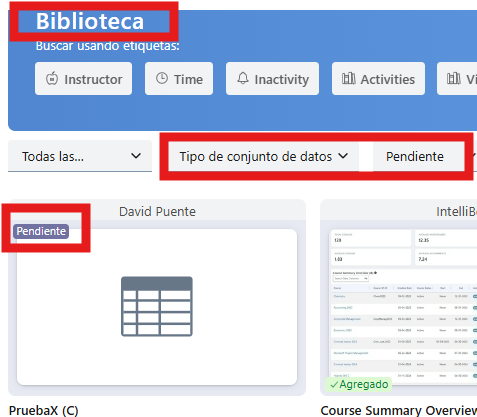
Task: Select the Inactivity tag button
Action: 272,79
